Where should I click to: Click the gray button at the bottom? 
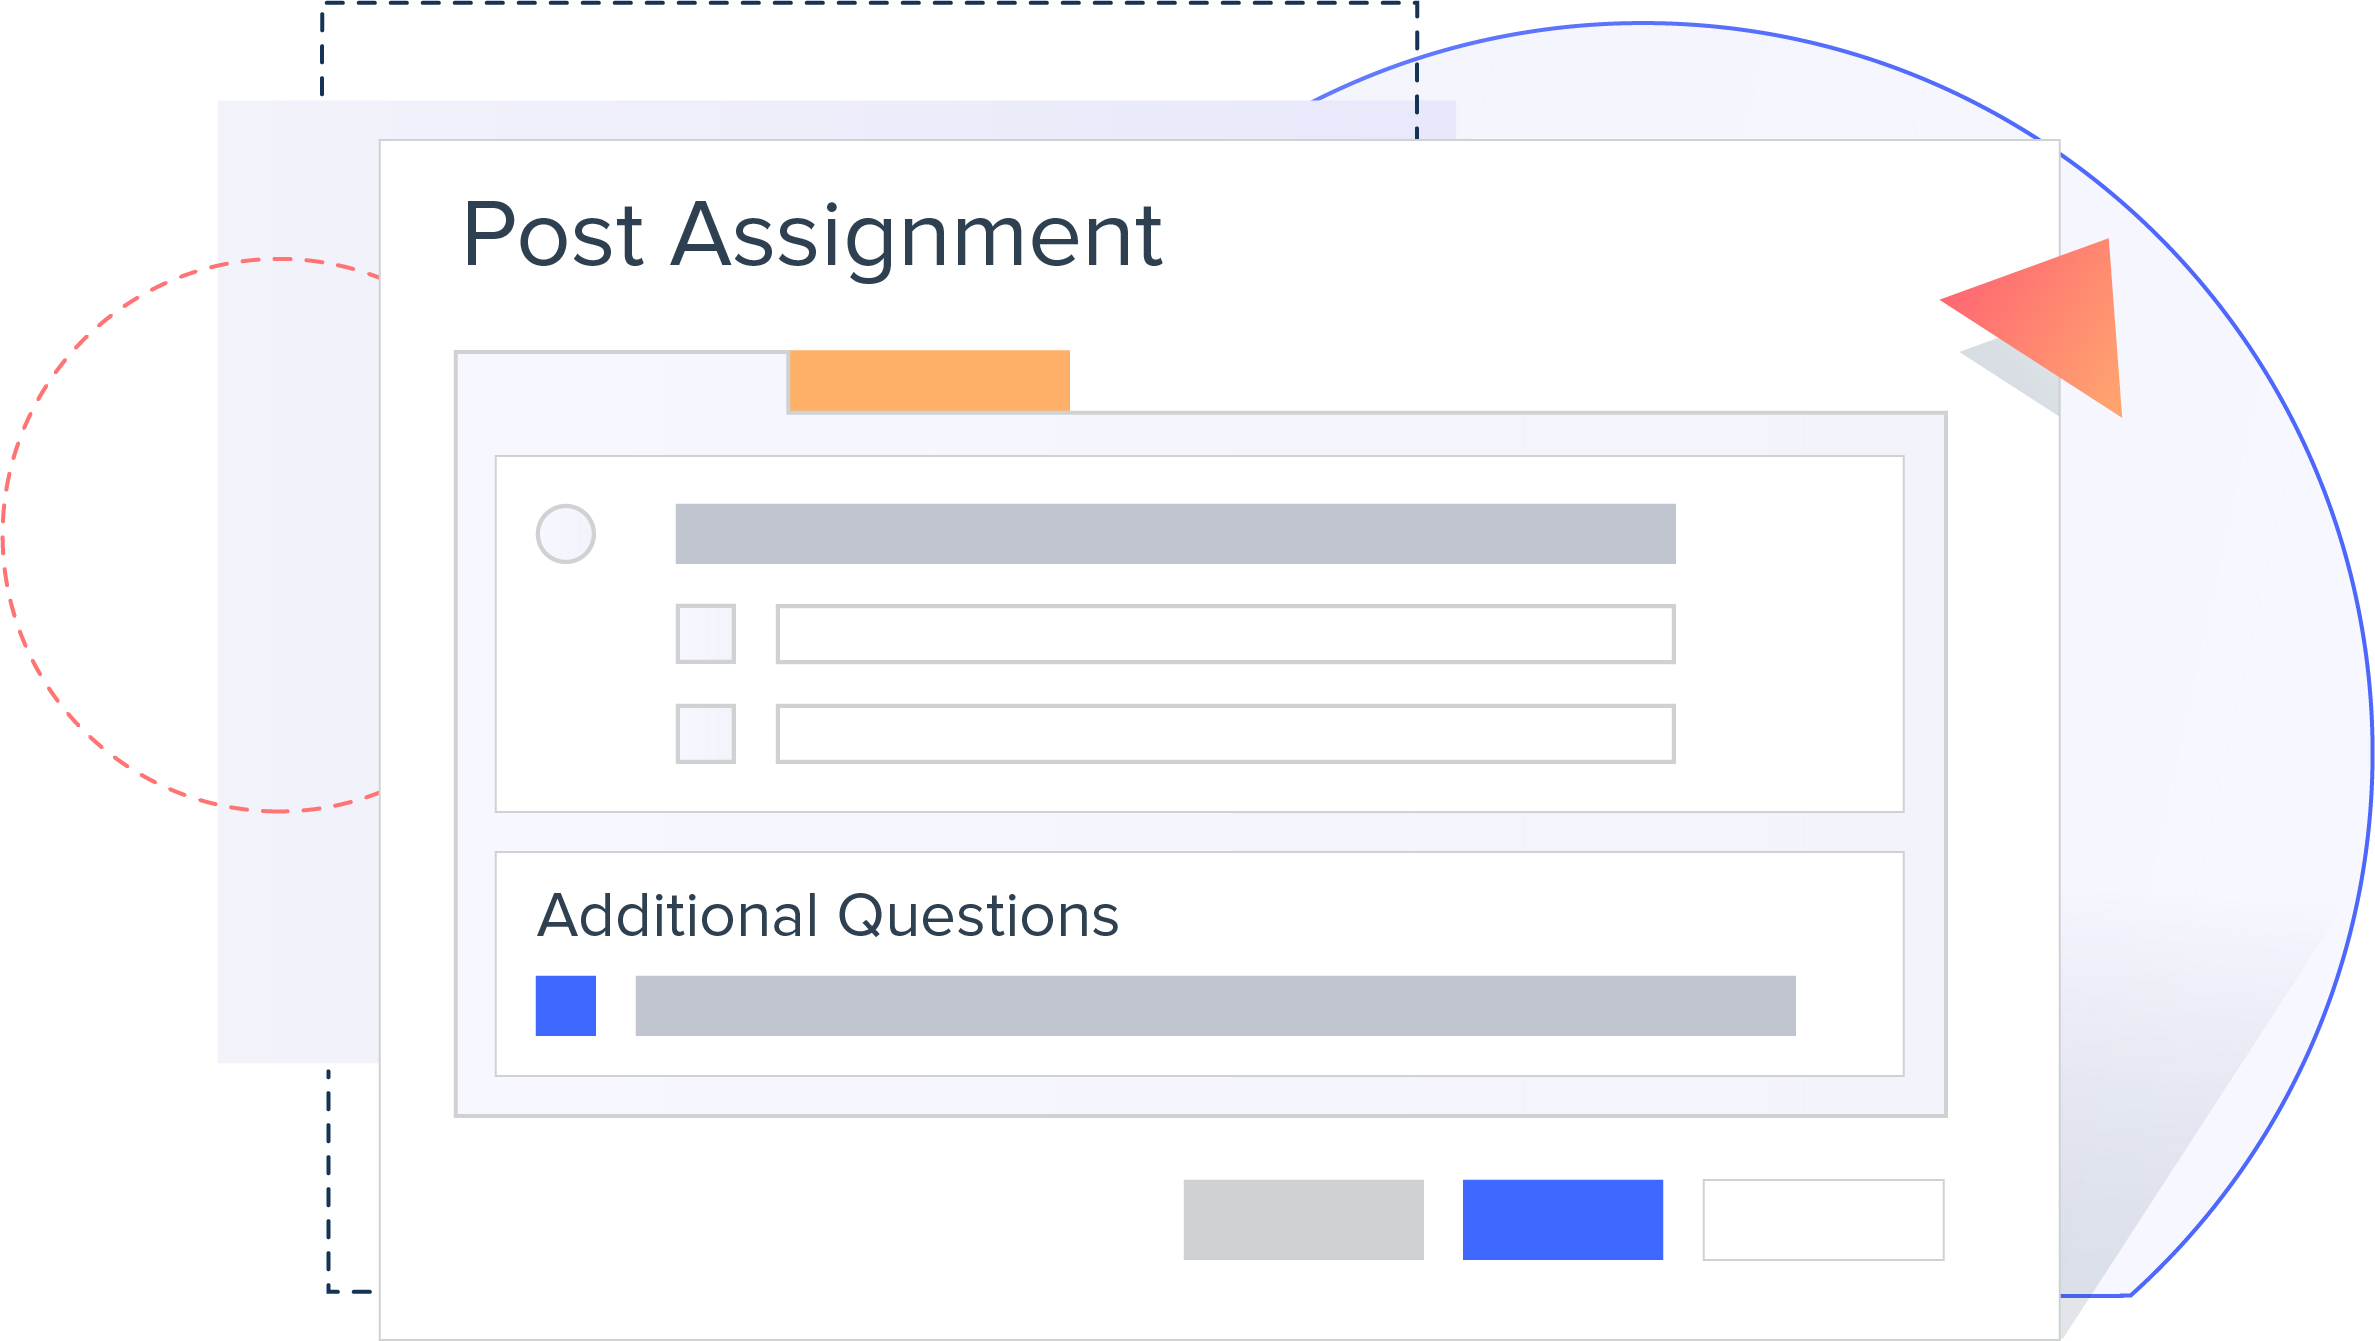[x=1303, y=1220]
